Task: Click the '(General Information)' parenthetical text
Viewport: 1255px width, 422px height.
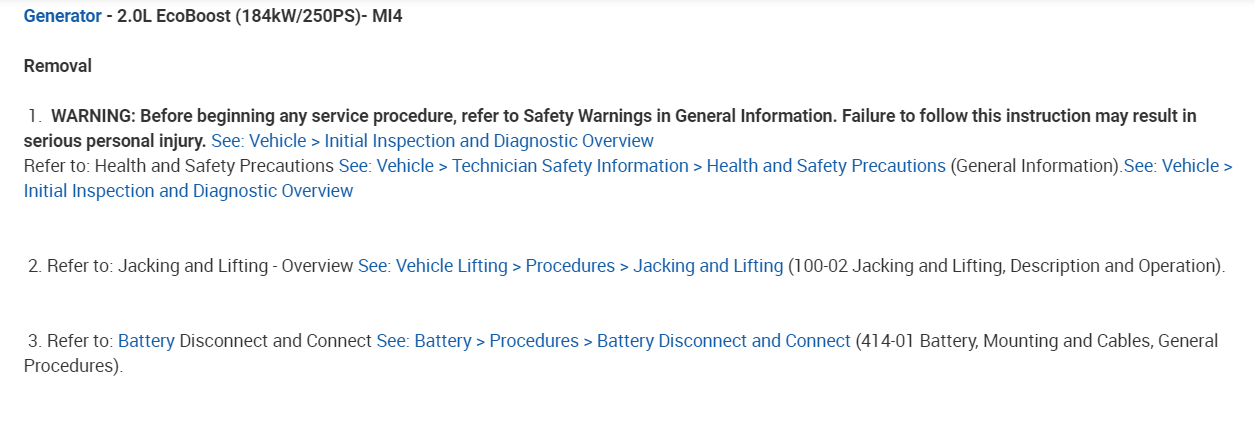Action: click(1035, 166)
